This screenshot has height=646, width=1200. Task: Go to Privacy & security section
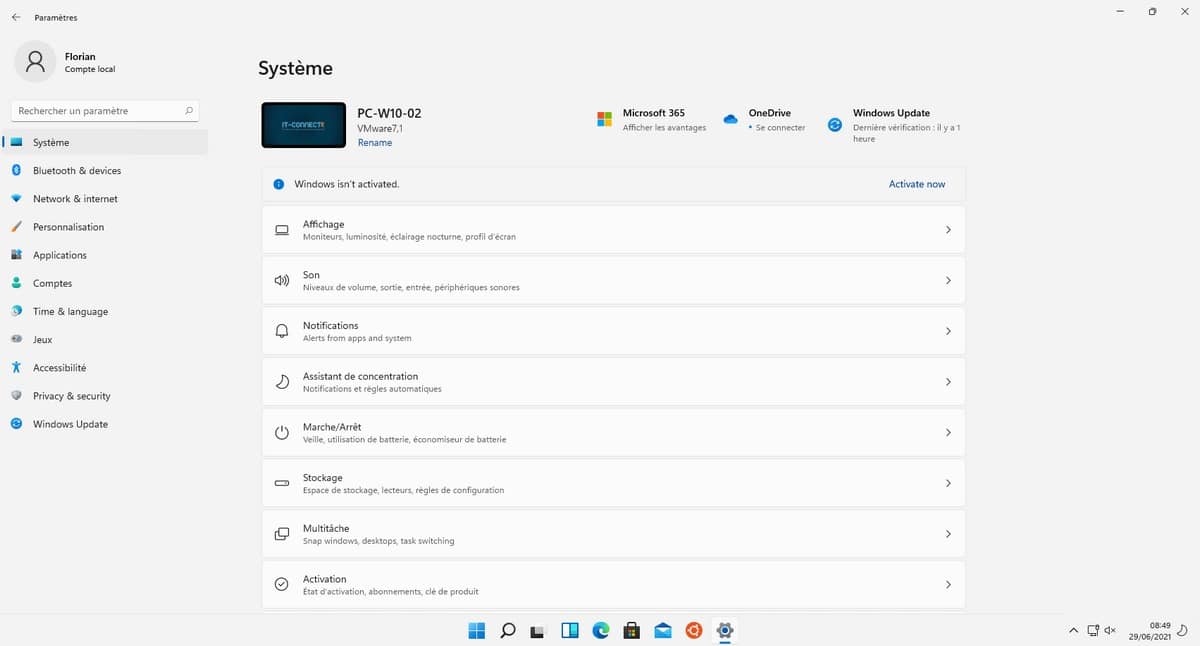(x=71, y=396)
